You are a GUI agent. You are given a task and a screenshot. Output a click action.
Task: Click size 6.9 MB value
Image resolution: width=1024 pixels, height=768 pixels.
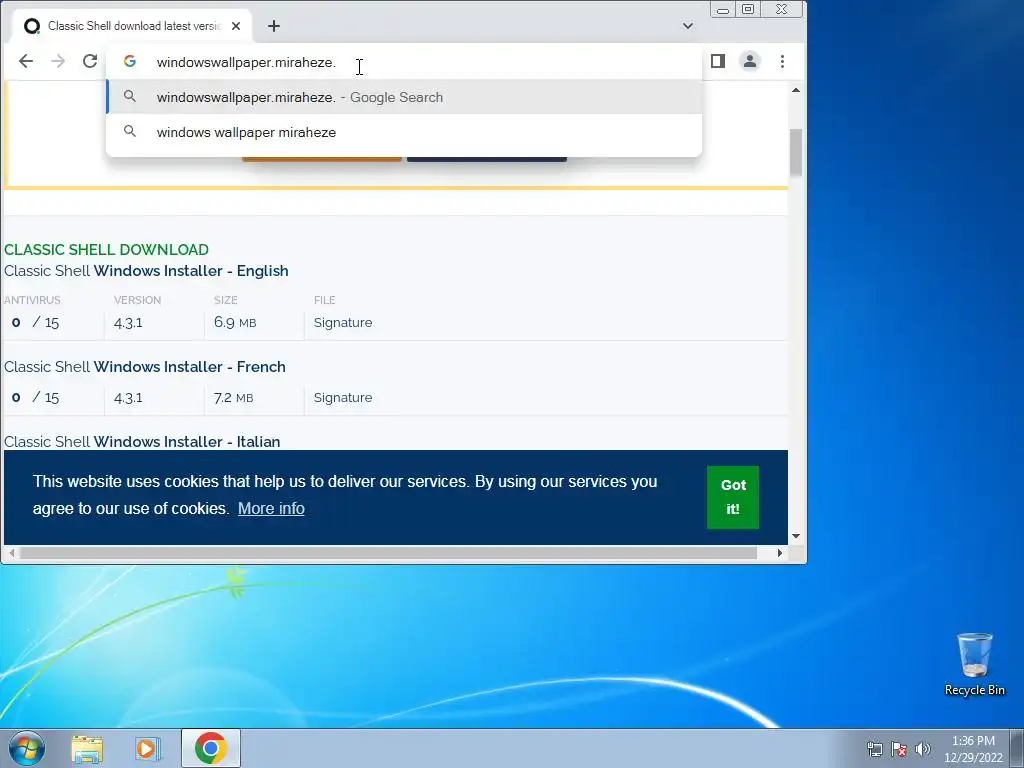pyautogui.click(x=235, y=323)
